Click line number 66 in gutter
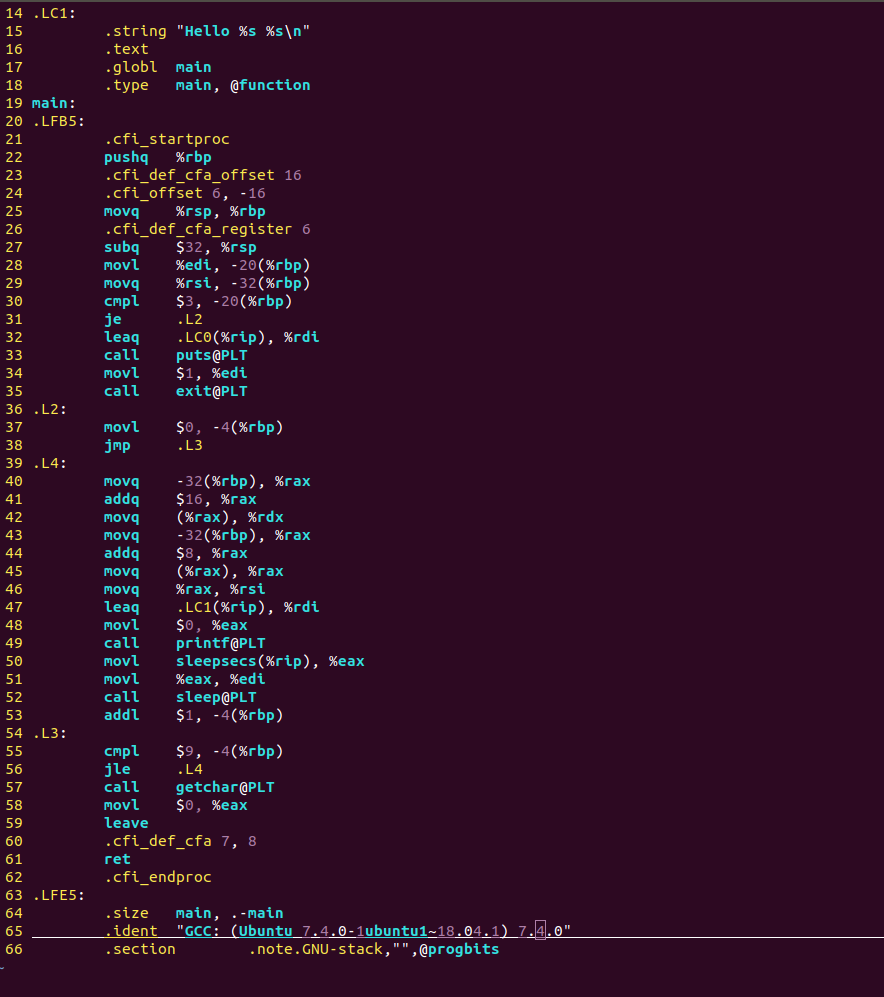The height and width of the screenshot is (997, 884). (x=14, y=949)
